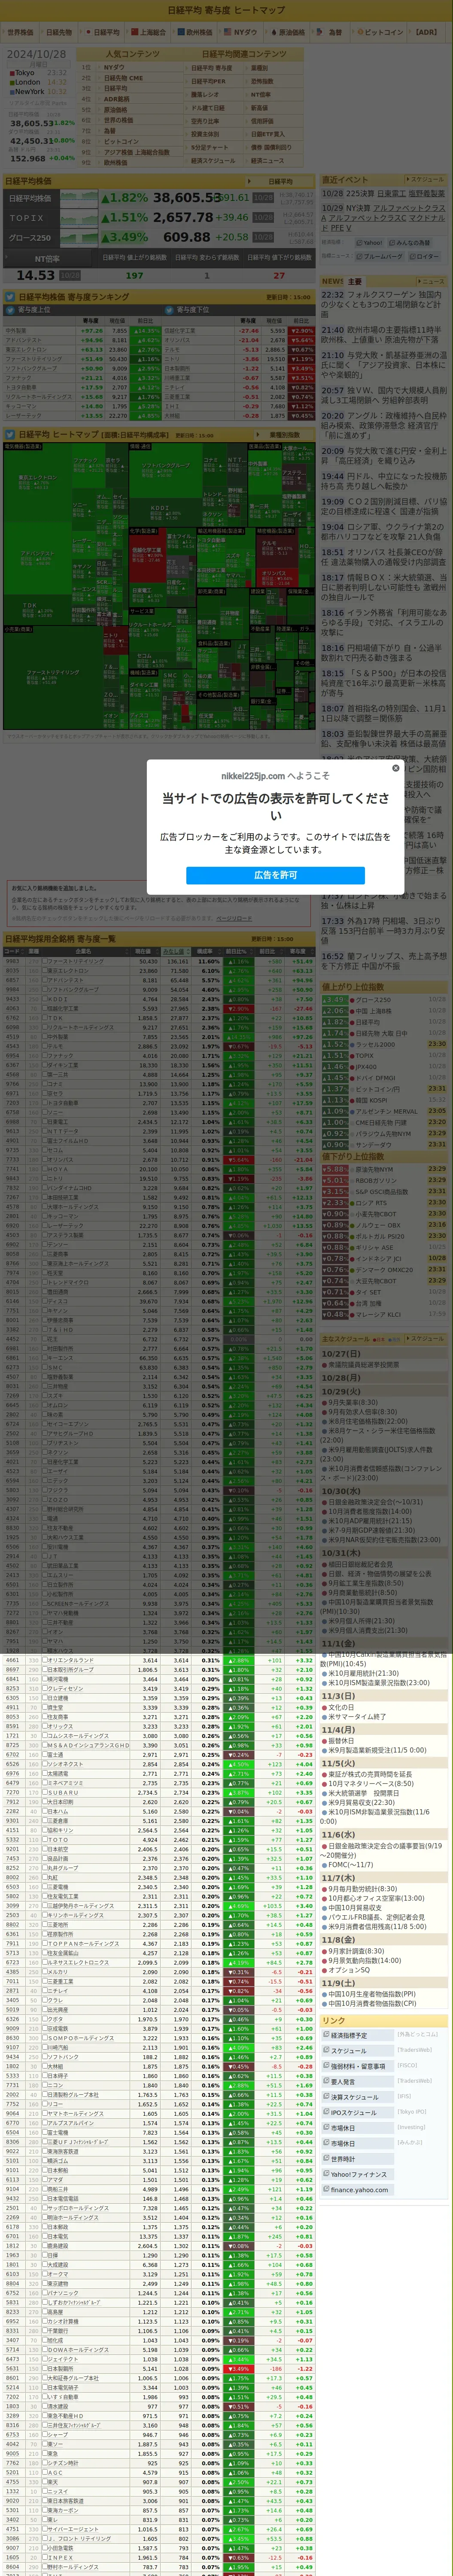Screen dimensions: 453x2576
Task: Open ラッセル2000 in 値上がり上位指数 list
Action: coord(375,1044)
